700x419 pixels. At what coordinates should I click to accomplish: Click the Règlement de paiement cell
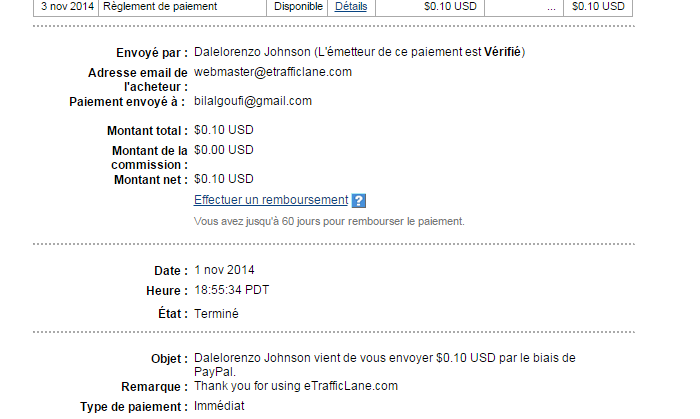click(x=182, y=7)
